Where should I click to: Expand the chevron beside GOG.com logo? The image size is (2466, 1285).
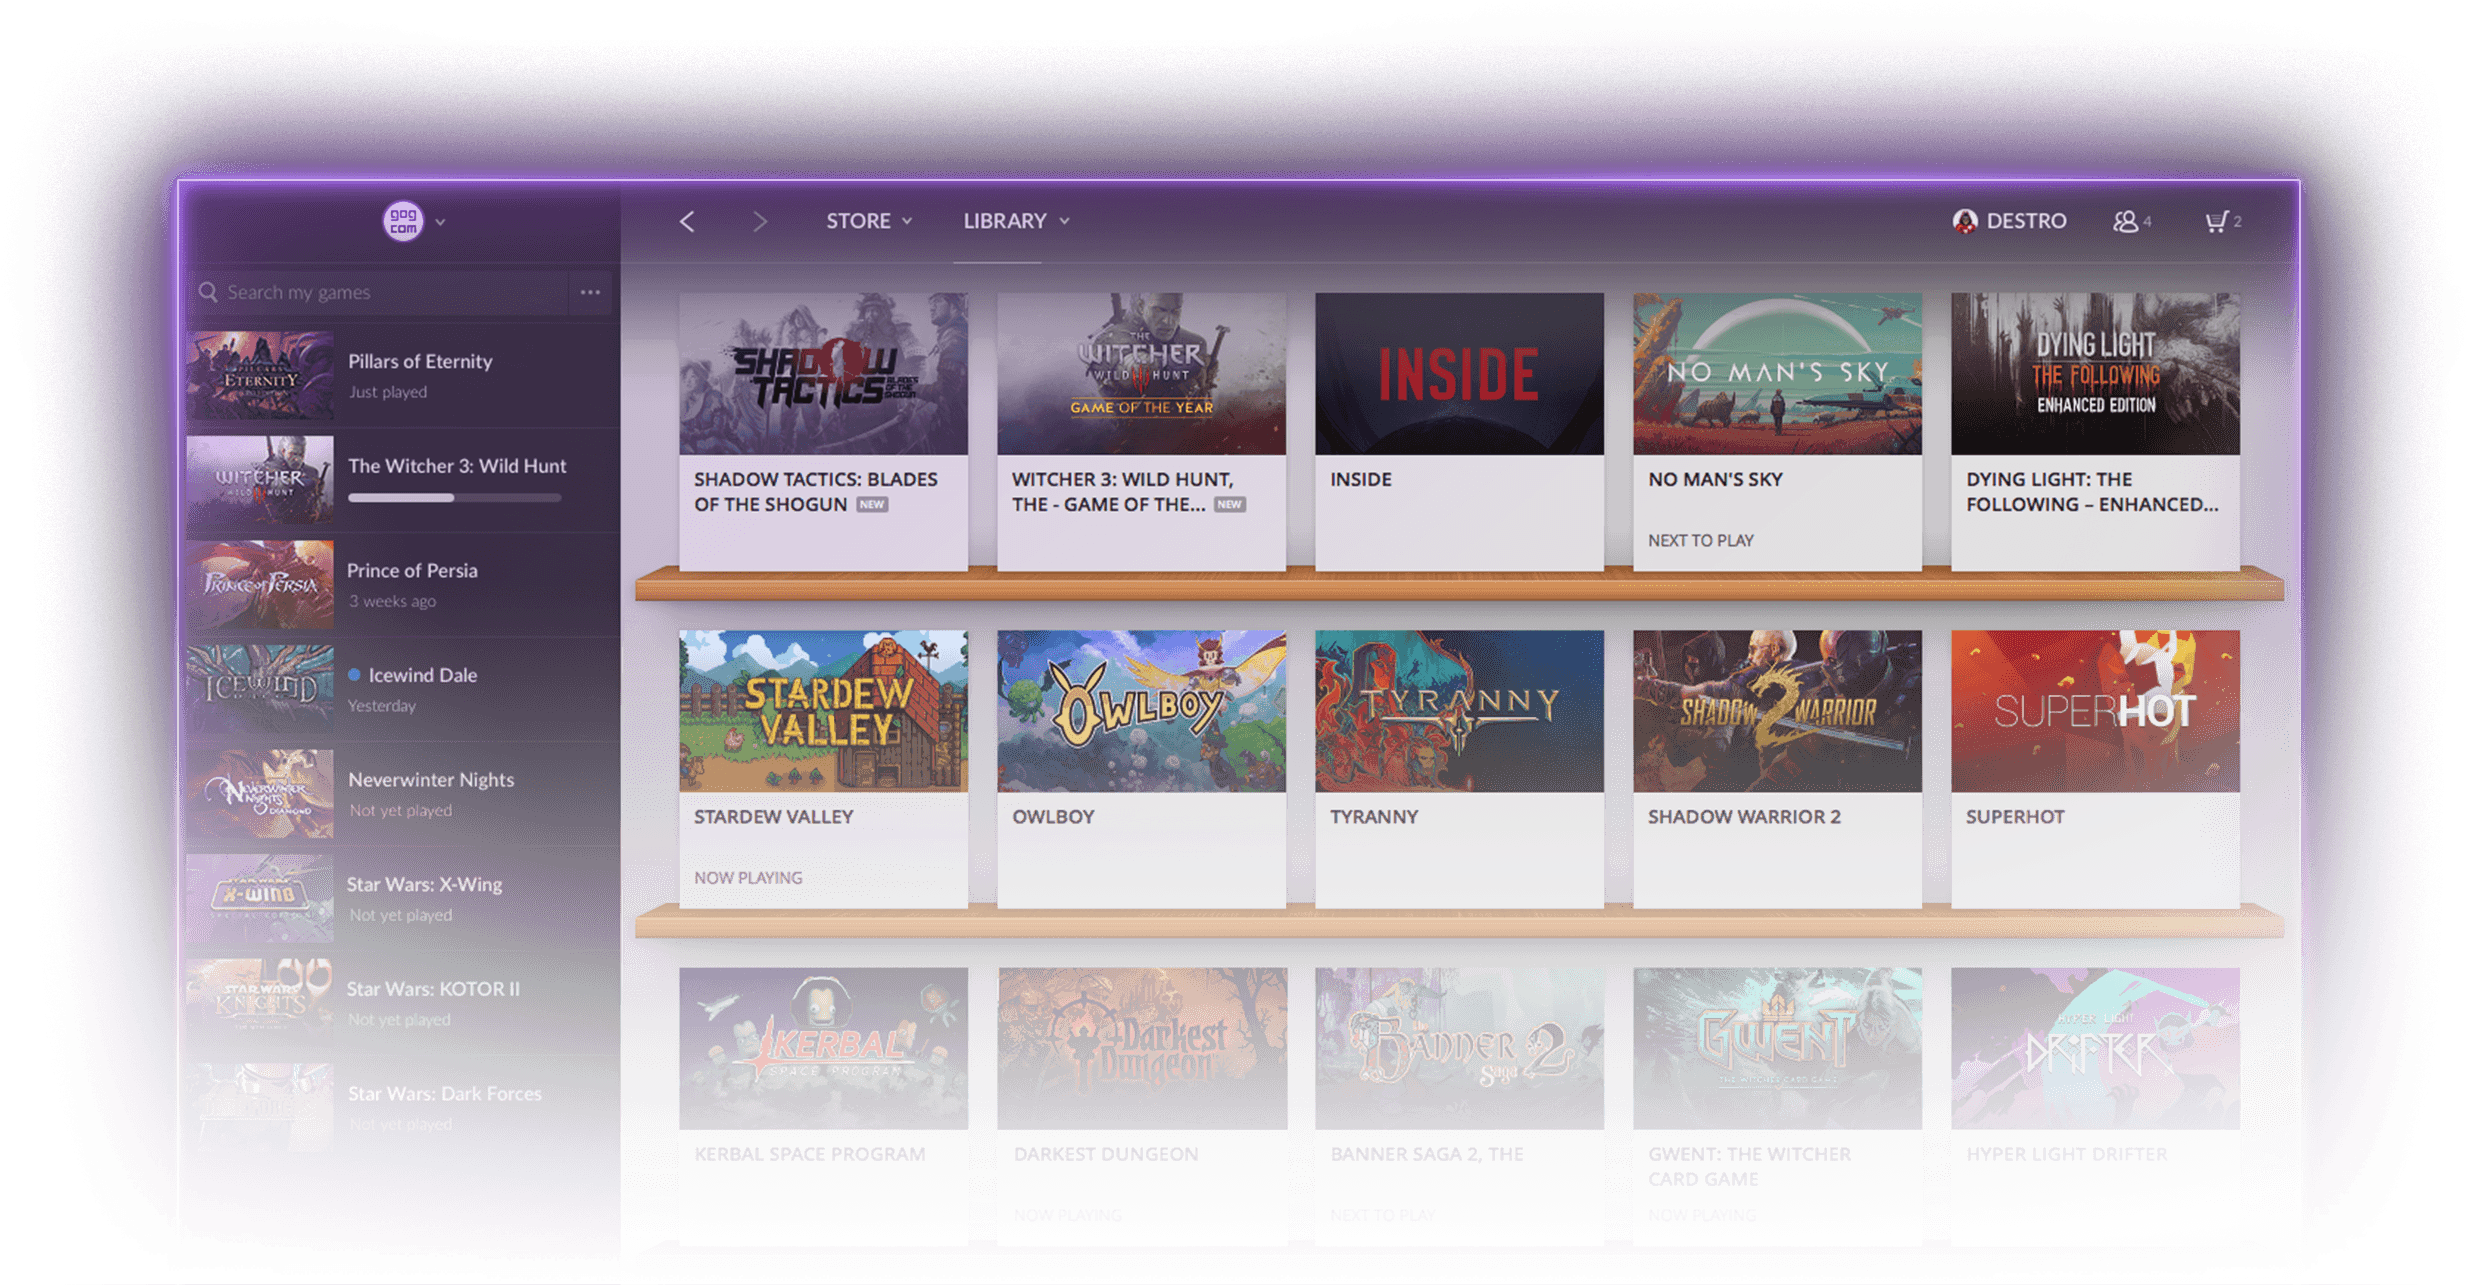[x=440, y=222]
